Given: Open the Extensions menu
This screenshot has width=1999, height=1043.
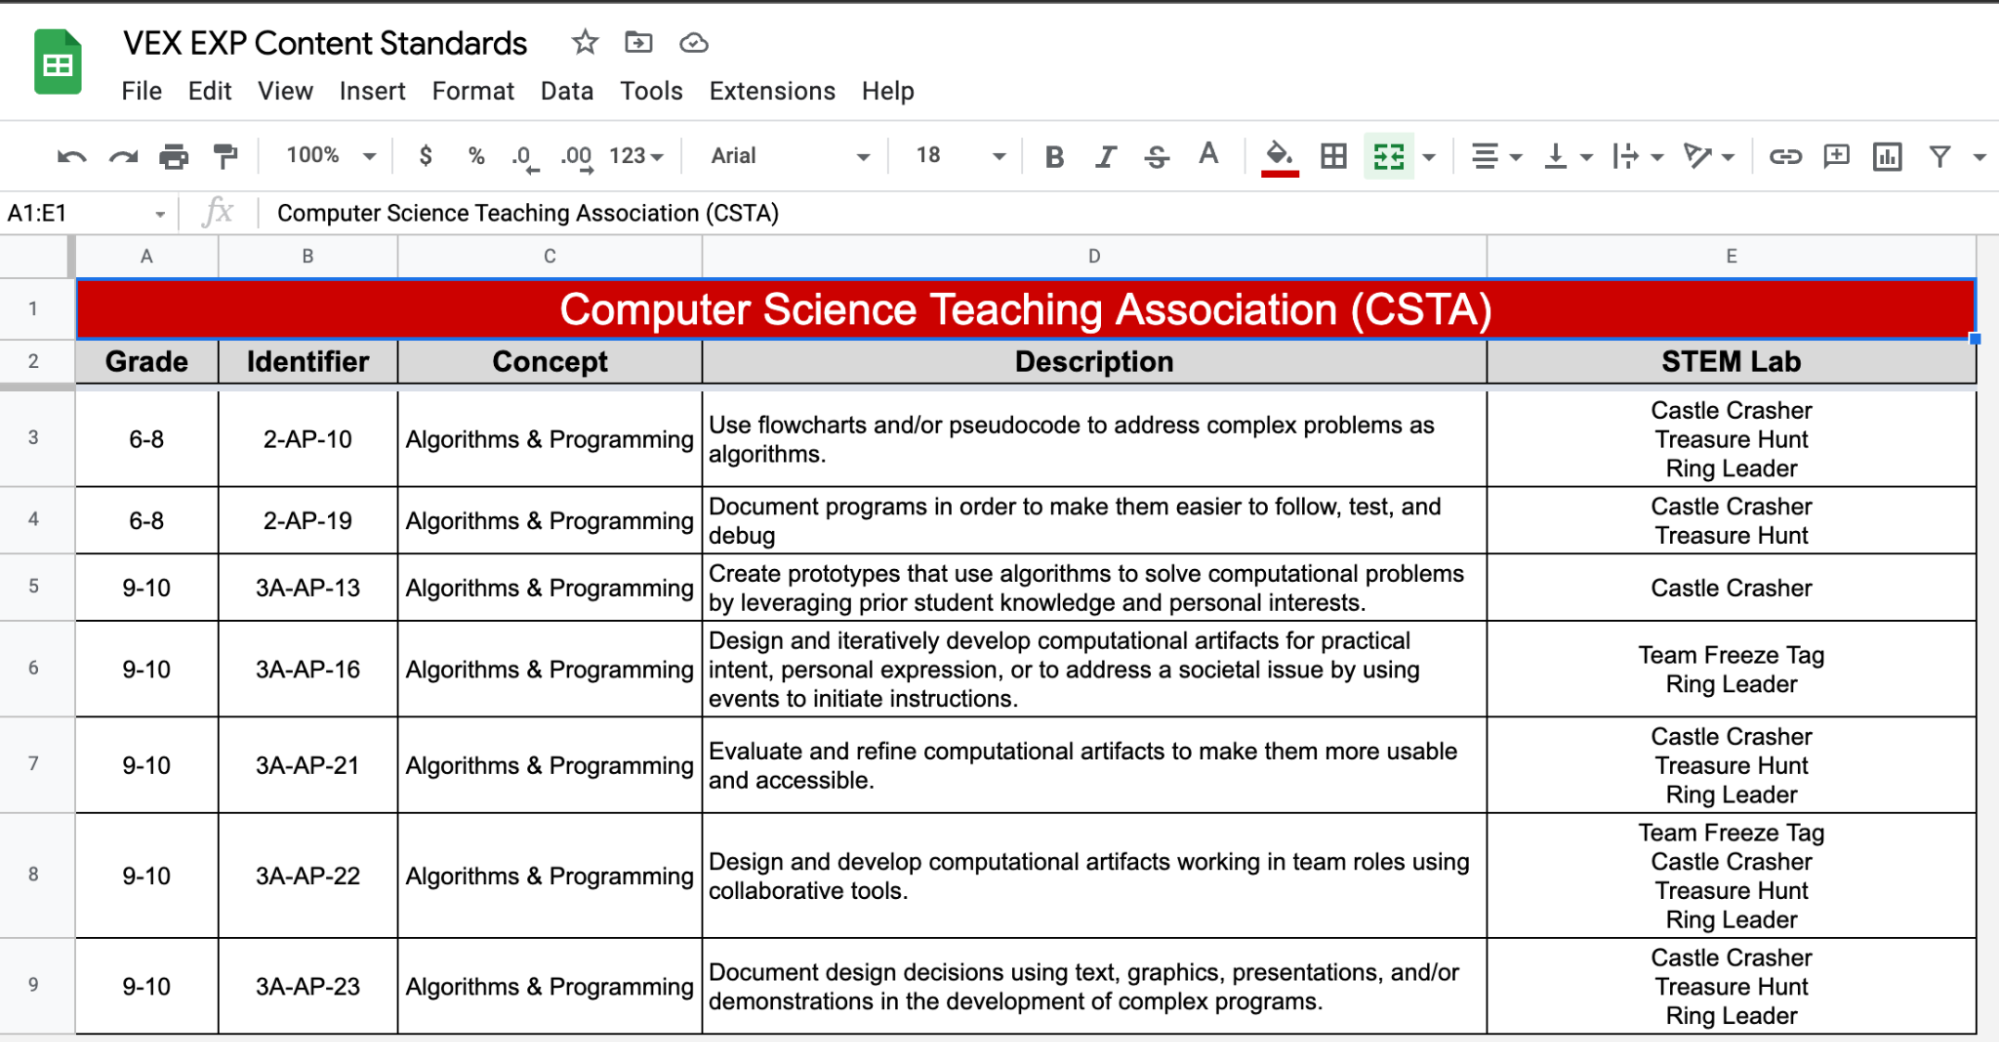Looking at the screenshot, I should [771, 91].
